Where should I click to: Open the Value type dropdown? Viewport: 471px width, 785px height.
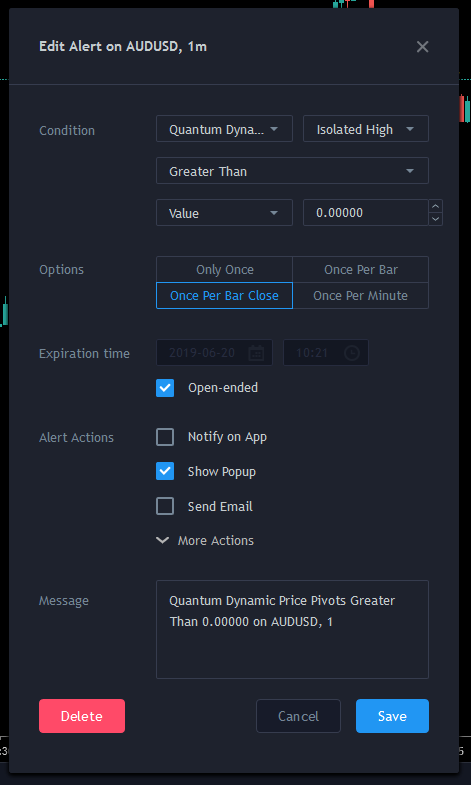tap(224, 213)
